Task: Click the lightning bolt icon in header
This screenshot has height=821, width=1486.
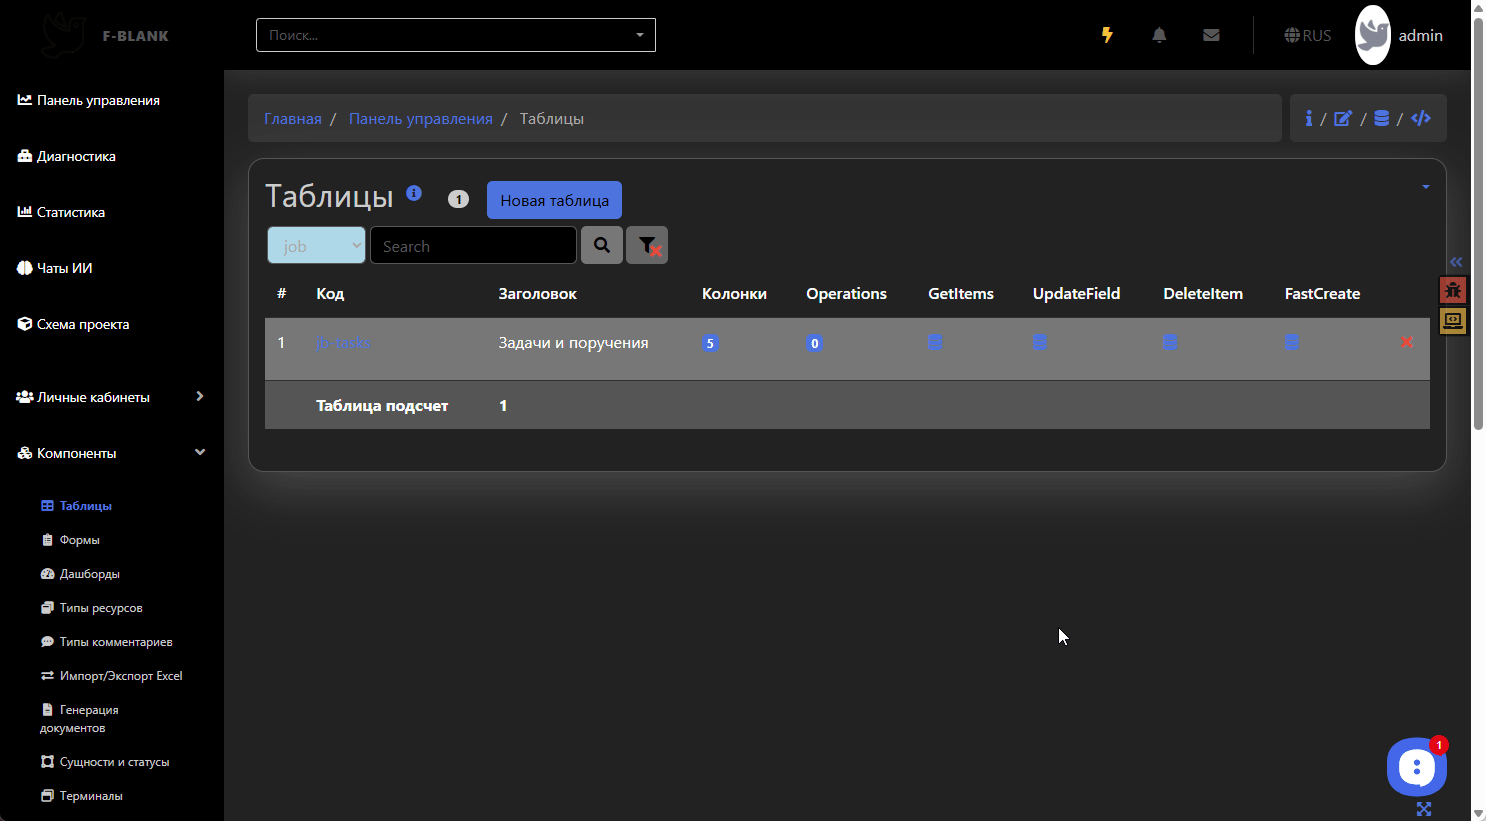Action: point(1107,35)
